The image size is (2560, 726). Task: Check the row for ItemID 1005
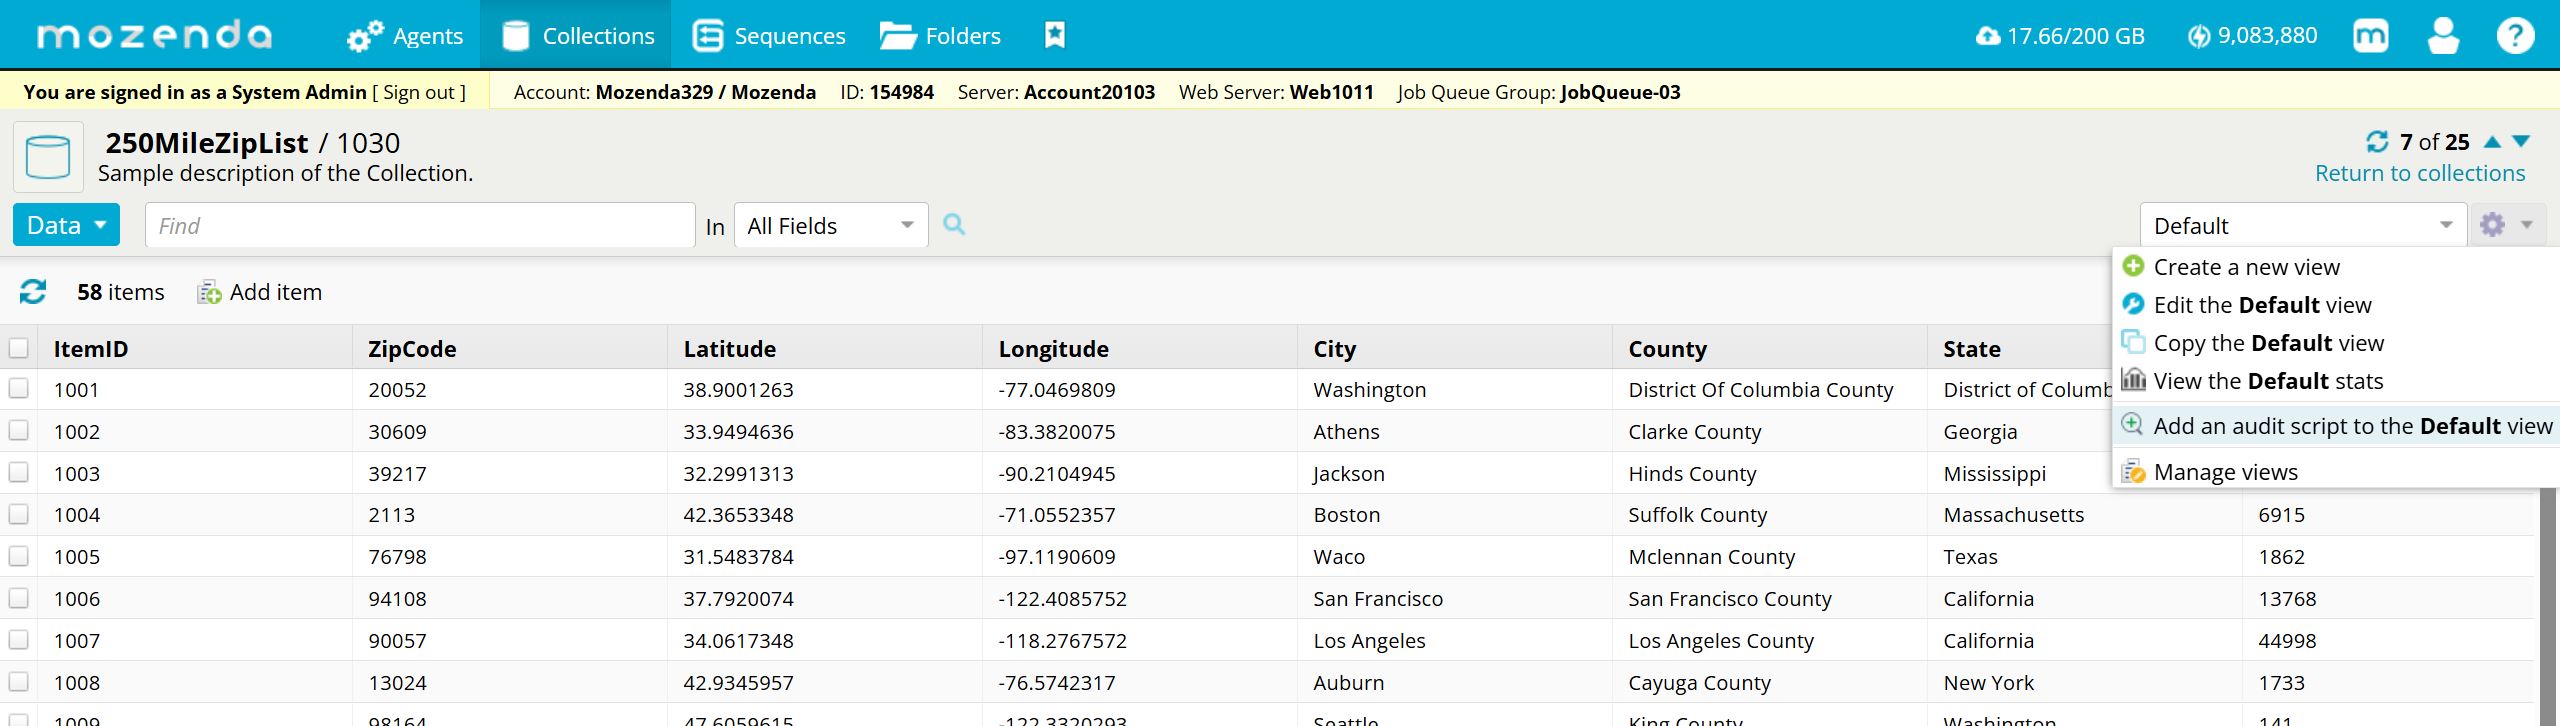[x=18, y=556]
